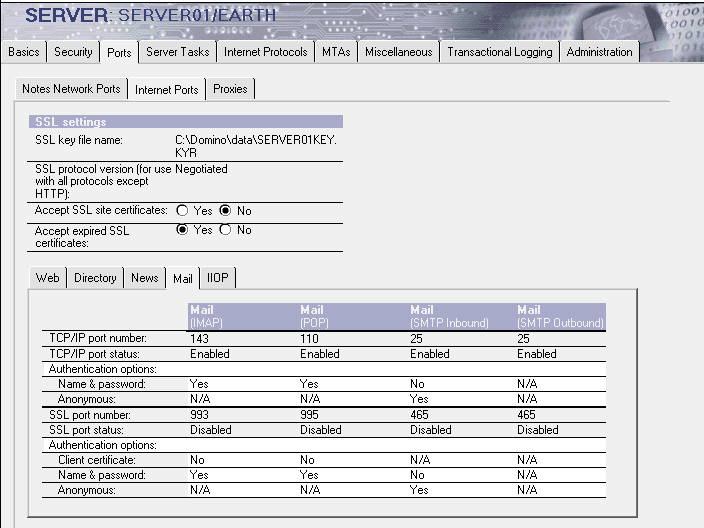Select Internet Ports subtab
The width and height of the screenshot is (704, 528).
tap(167, 89)
